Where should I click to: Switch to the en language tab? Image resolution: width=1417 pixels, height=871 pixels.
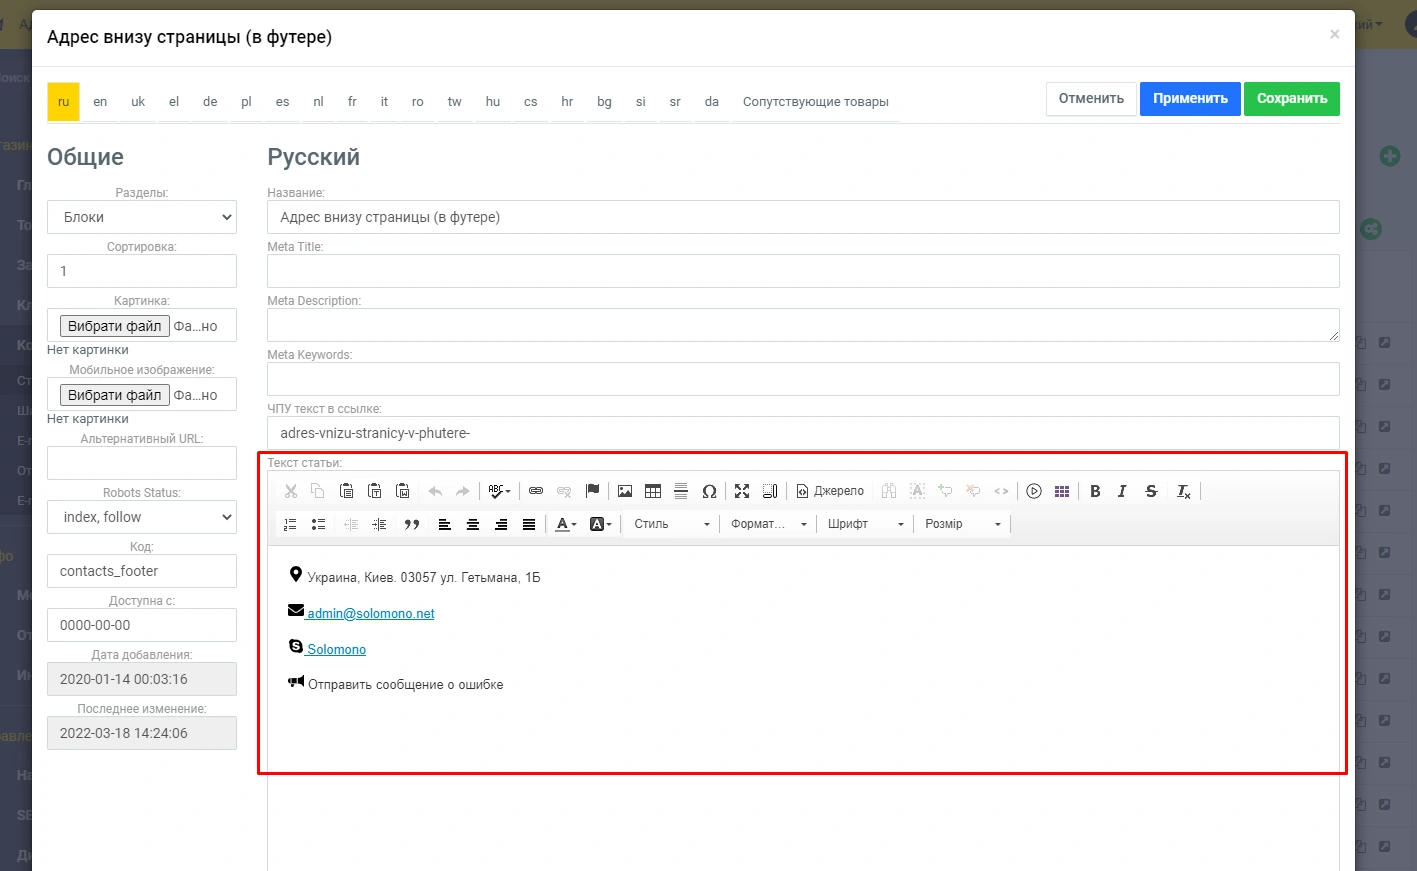100,102
